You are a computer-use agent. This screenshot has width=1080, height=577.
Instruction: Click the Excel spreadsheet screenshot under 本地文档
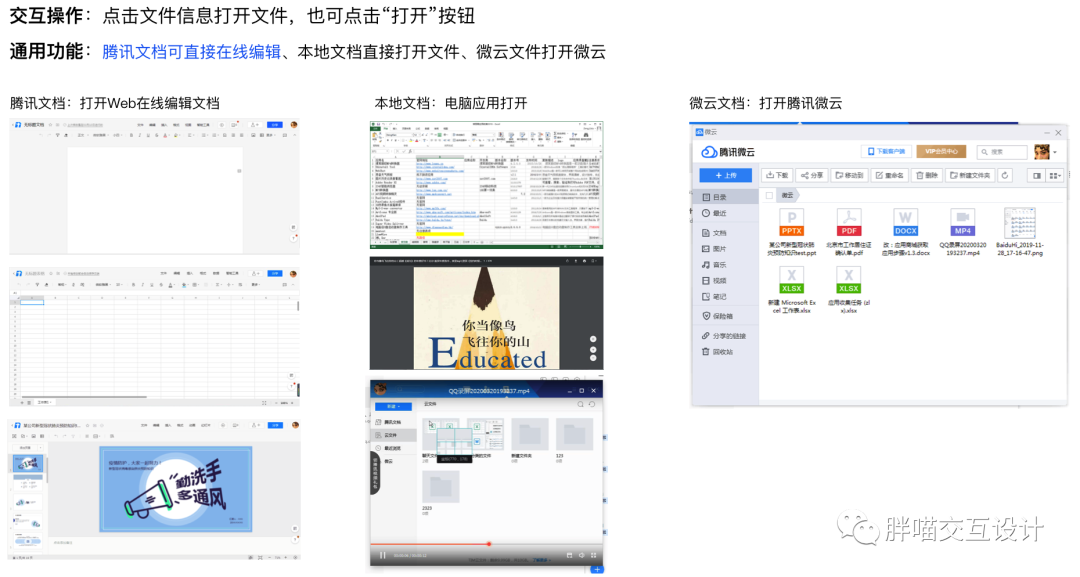click(x=486, y=185)
